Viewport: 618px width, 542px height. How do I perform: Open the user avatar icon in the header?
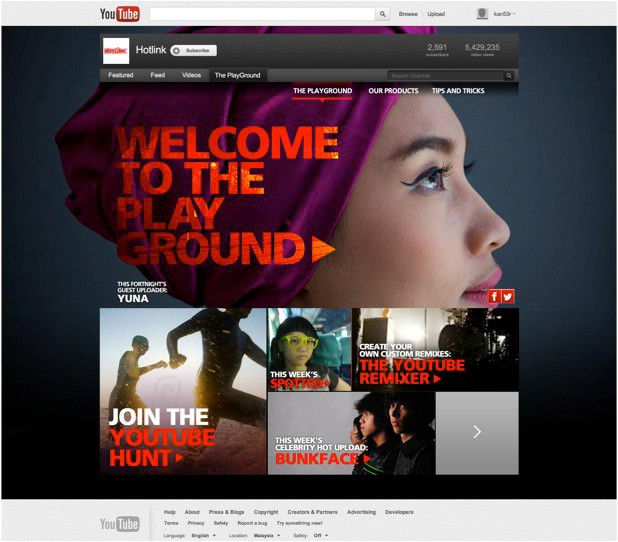[482, 14]
